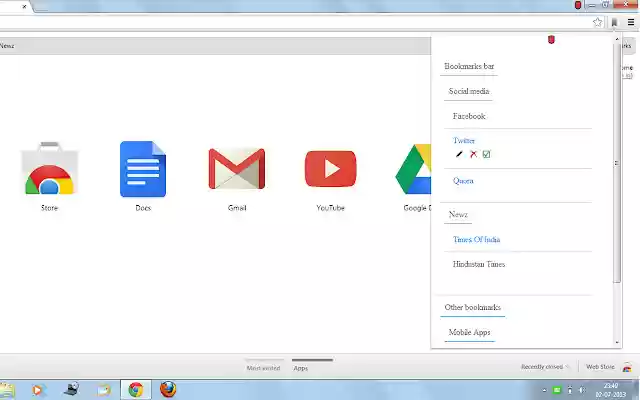640x400 pixels.
Task: Open the Quora bookmark link
Action: pos(463,181)
